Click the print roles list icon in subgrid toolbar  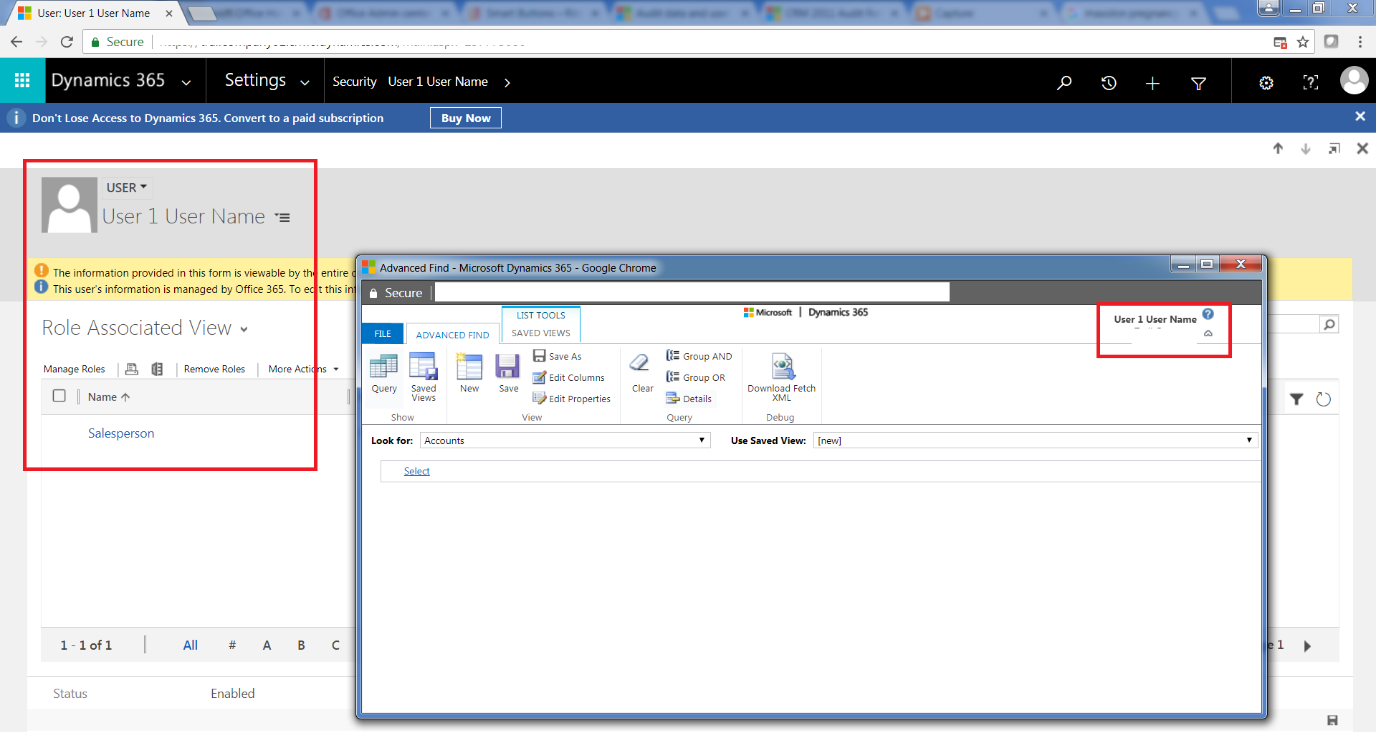point(131,369)
